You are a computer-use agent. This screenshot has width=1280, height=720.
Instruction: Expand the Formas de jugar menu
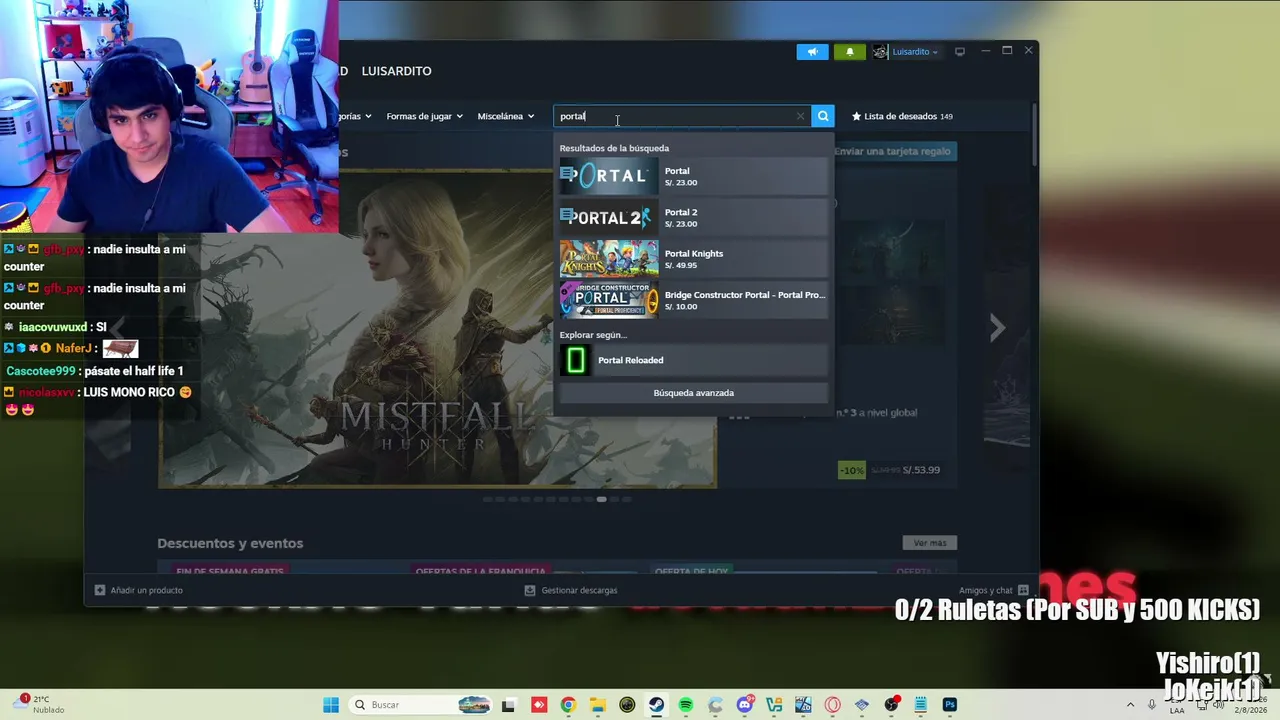click(x=424, y=116)
